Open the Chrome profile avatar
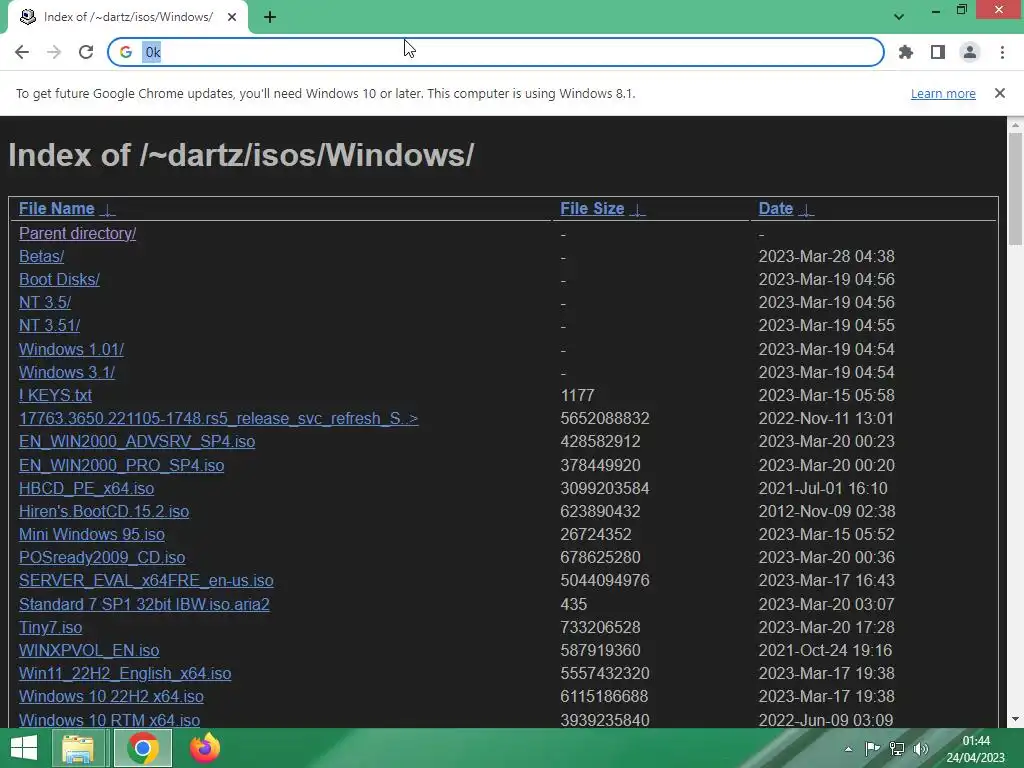This screenshot has height=768, width=1024. (x=970, y=52)
